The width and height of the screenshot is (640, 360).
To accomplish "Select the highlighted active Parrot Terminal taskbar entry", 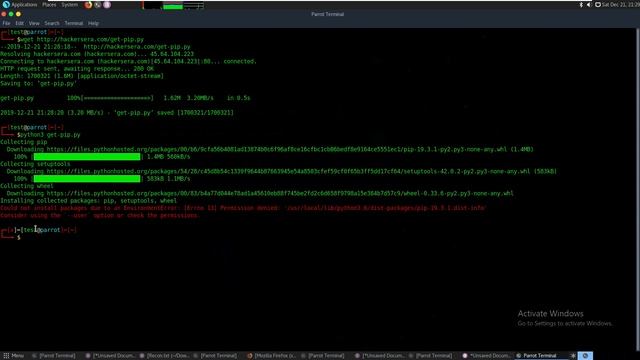I will click(x=541, y=356).
